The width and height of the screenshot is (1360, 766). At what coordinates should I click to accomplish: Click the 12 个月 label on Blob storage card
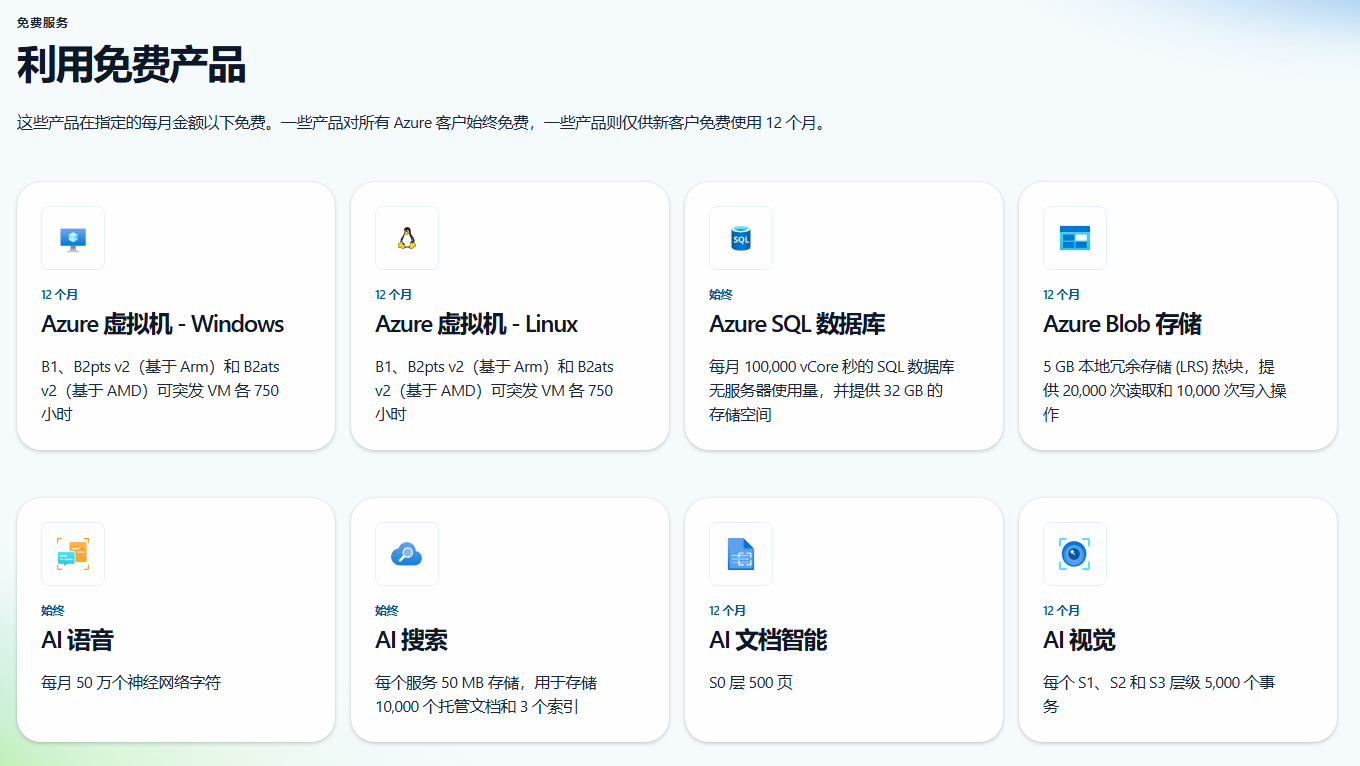coord(1061,295)
